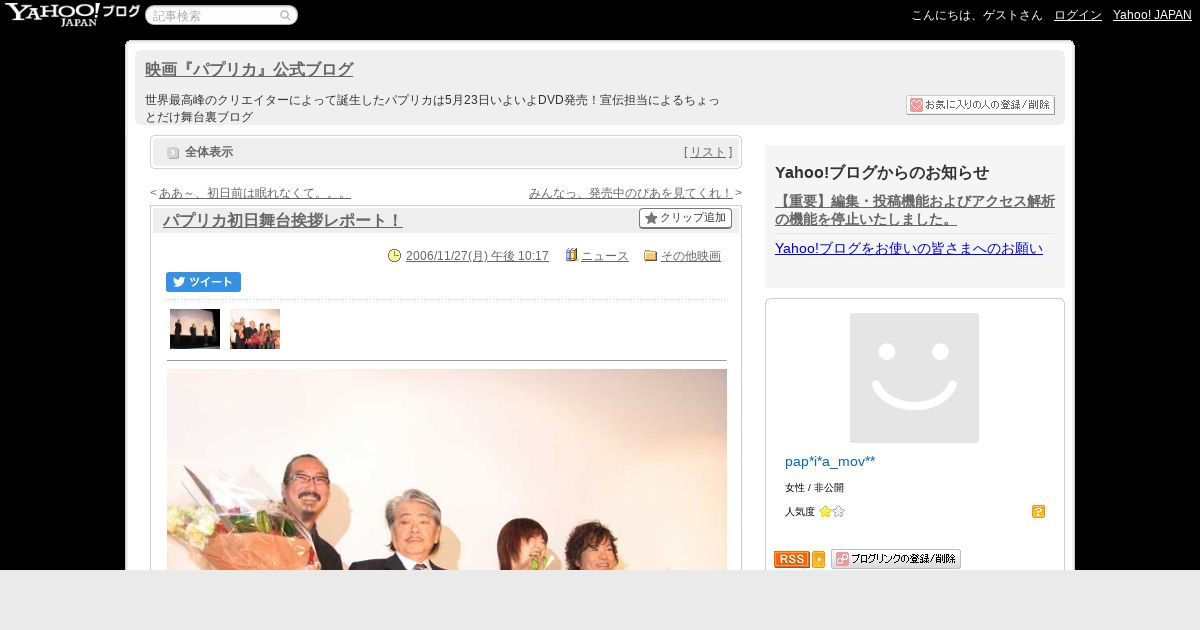The image size is (1200, 630).
Task: Open the 【重要】編集・投稿機能 notice link
Action: pos(915,210)
